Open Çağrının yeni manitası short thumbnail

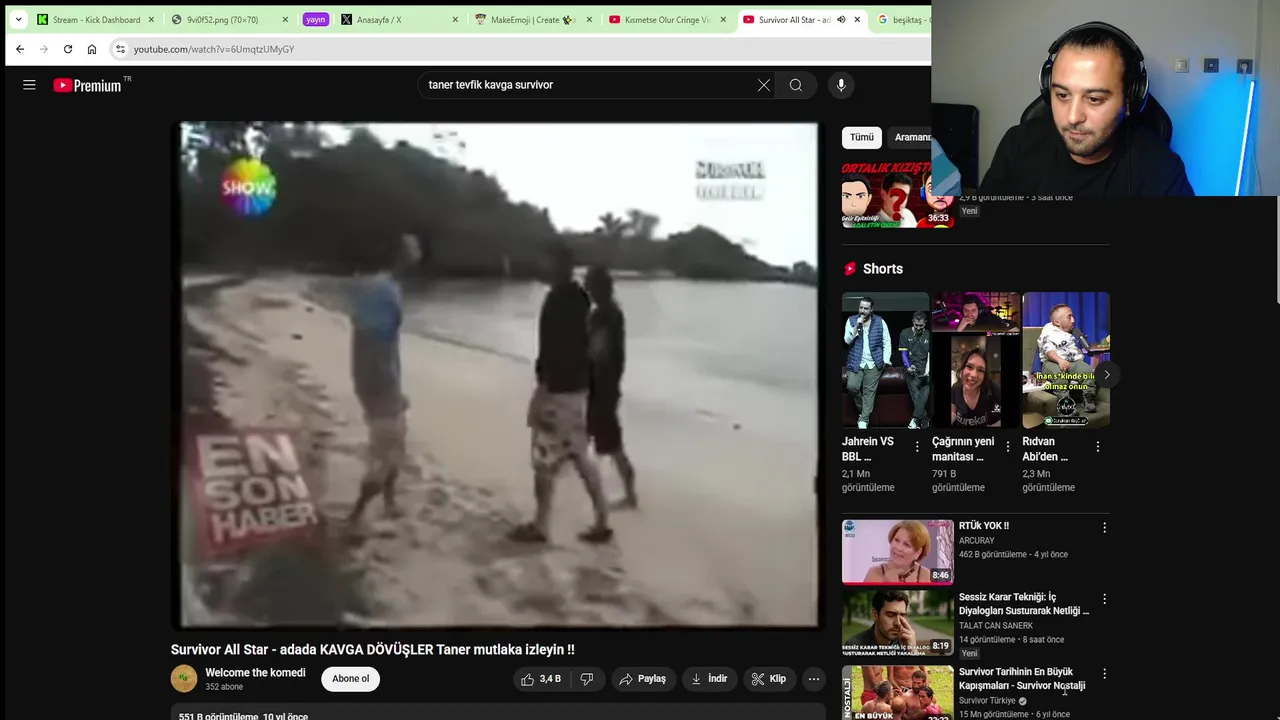975,360
